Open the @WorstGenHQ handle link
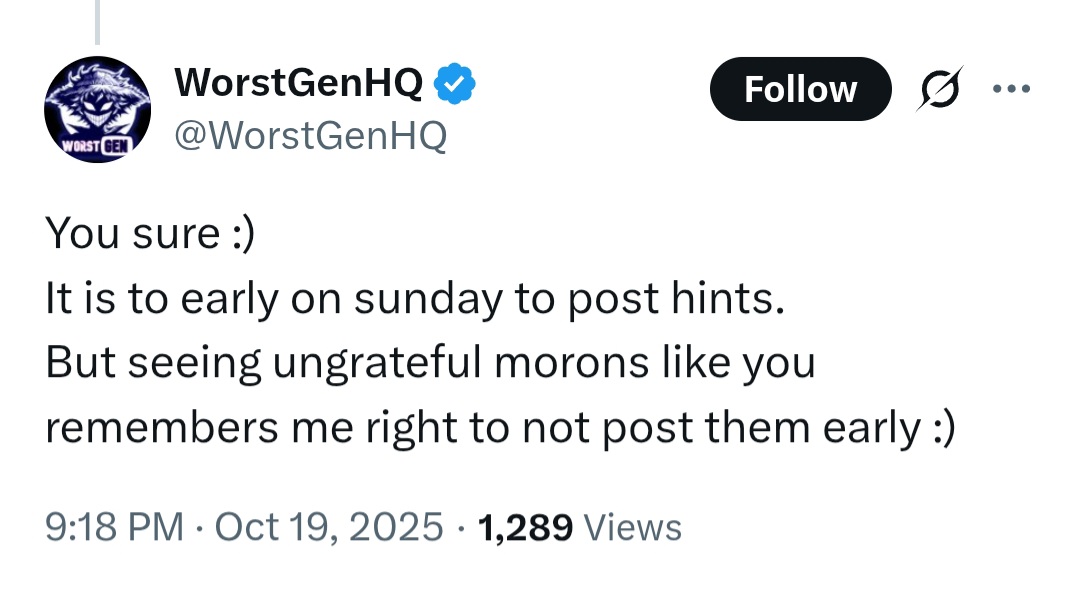 tap(310, 134)
